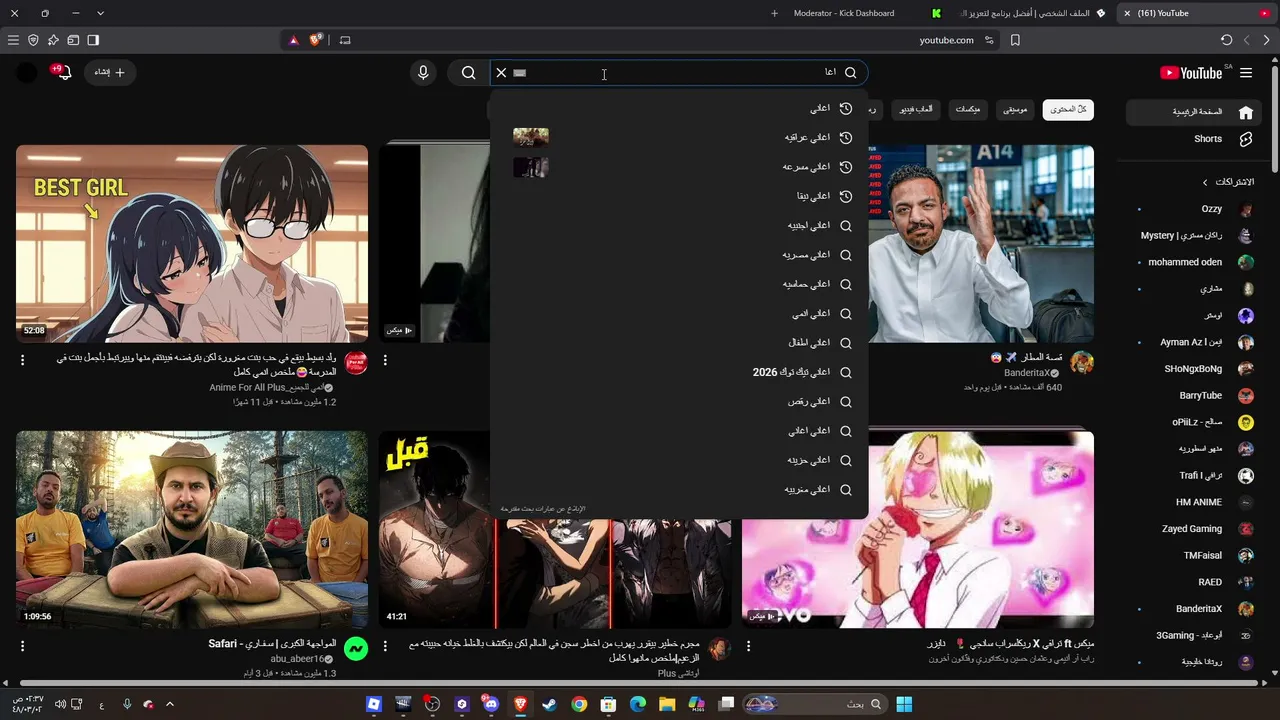The width and height of the screenshot is (1280, 720).
Task: Open Steam from the taskbar
Action: pos(549,704)
